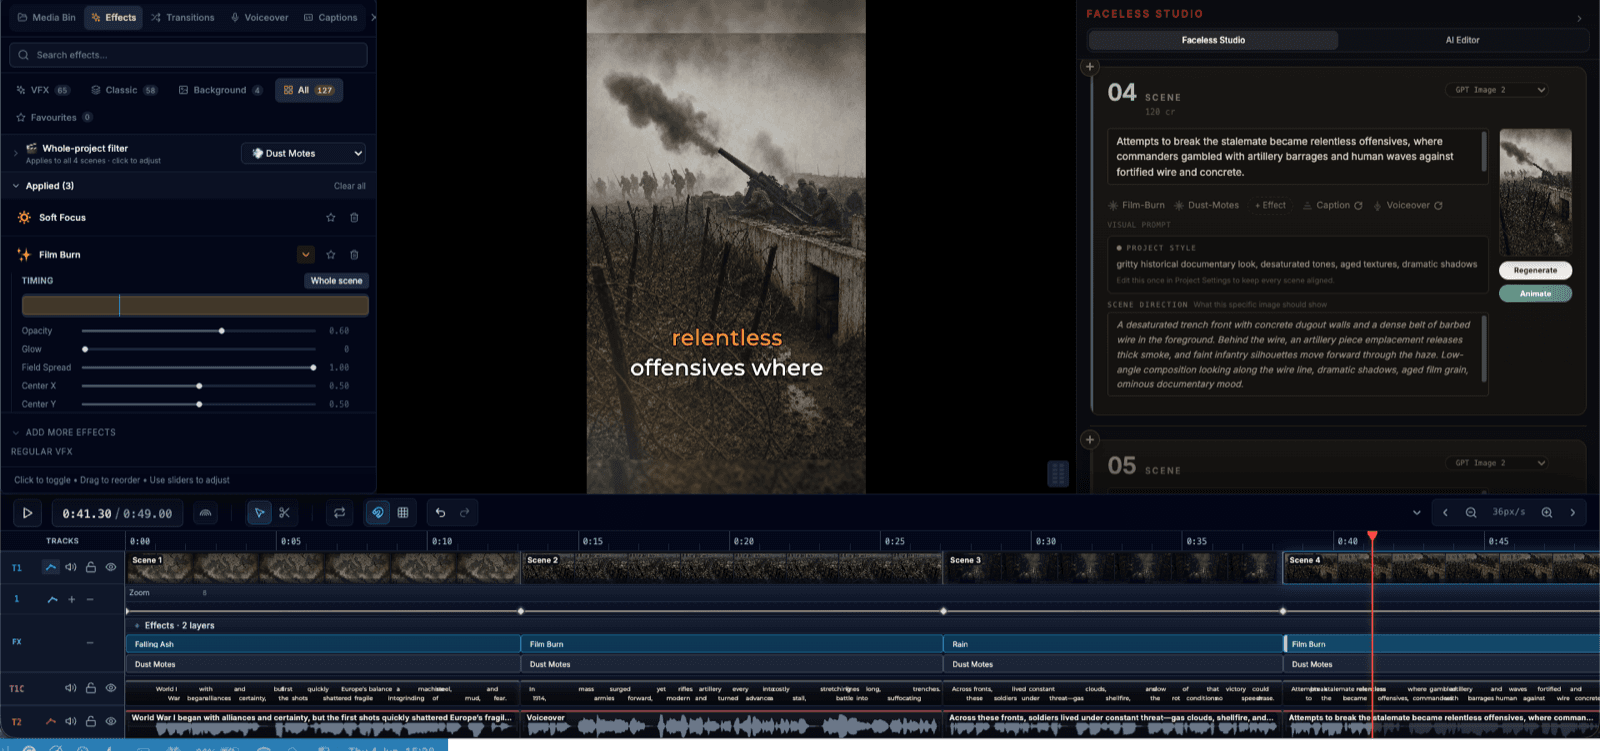Show more tabs arrow after Captions
1600x751 pixels.
pyautogui.click(x=373, y=17)
